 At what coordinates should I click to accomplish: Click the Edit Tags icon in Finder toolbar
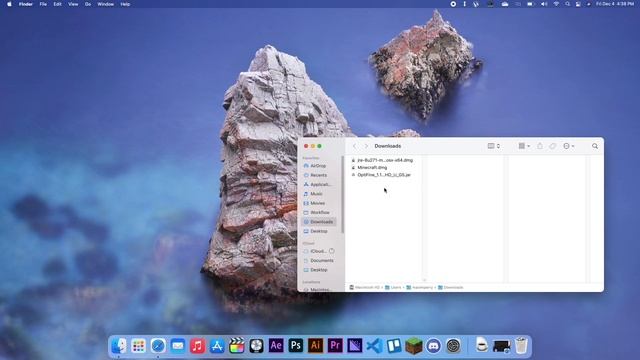click(552, 146)
